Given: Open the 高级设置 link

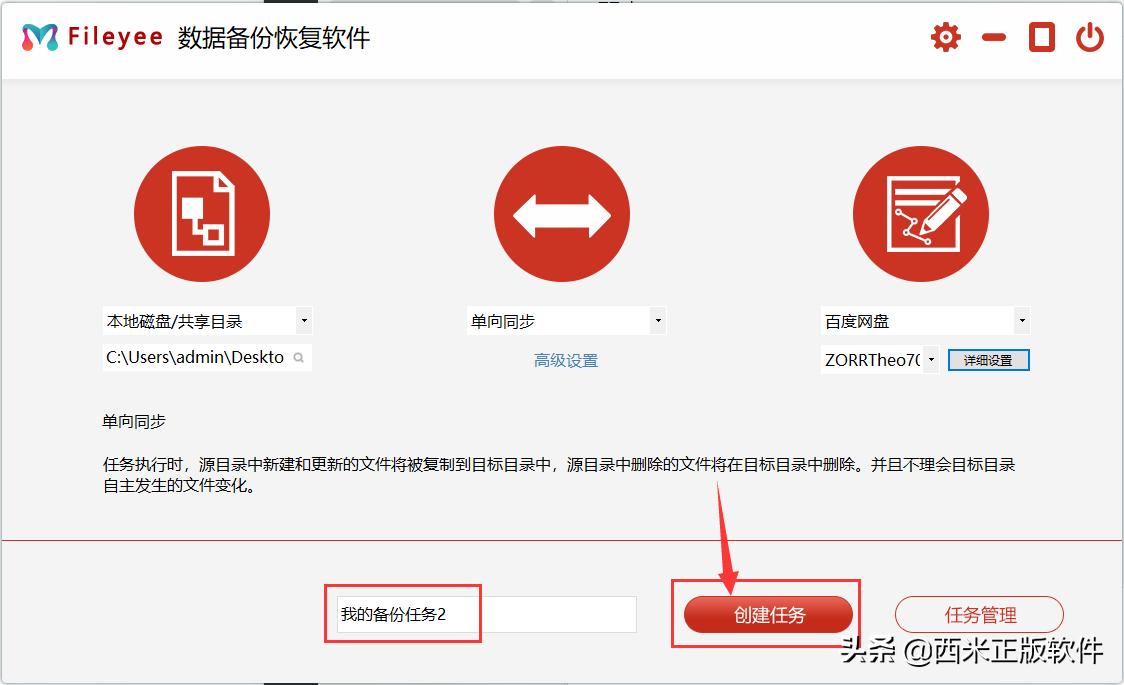Looking at the screenshot, I should (563, 360).
